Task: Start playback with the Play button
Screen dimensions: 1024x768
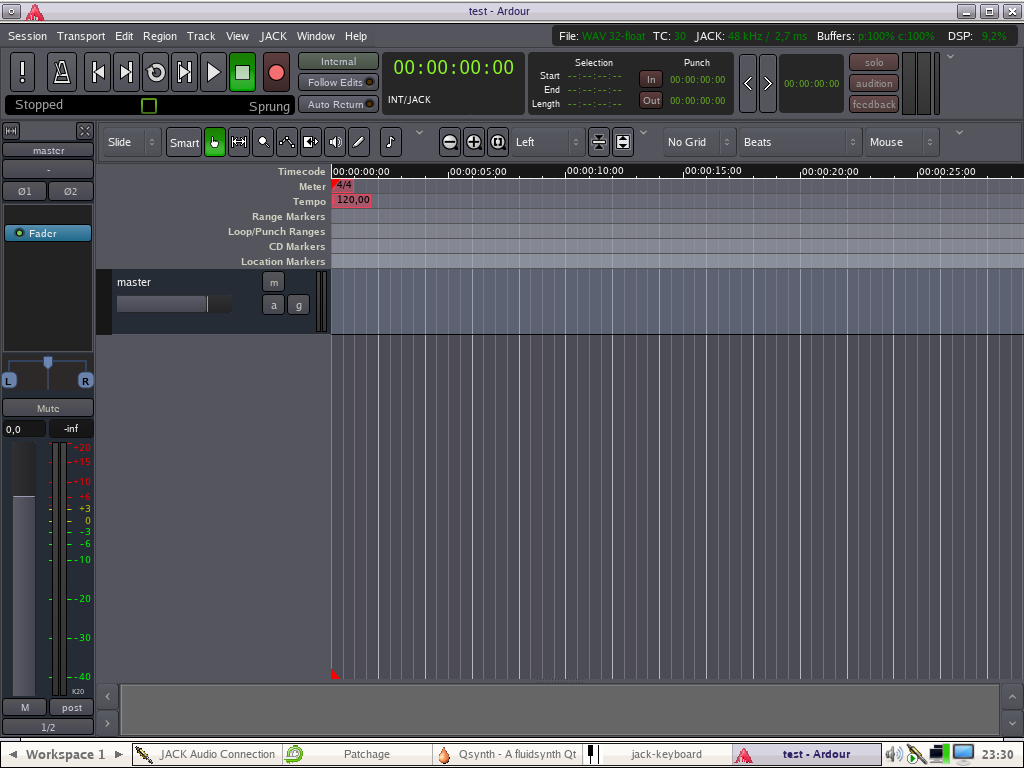Action: point(213,72)
